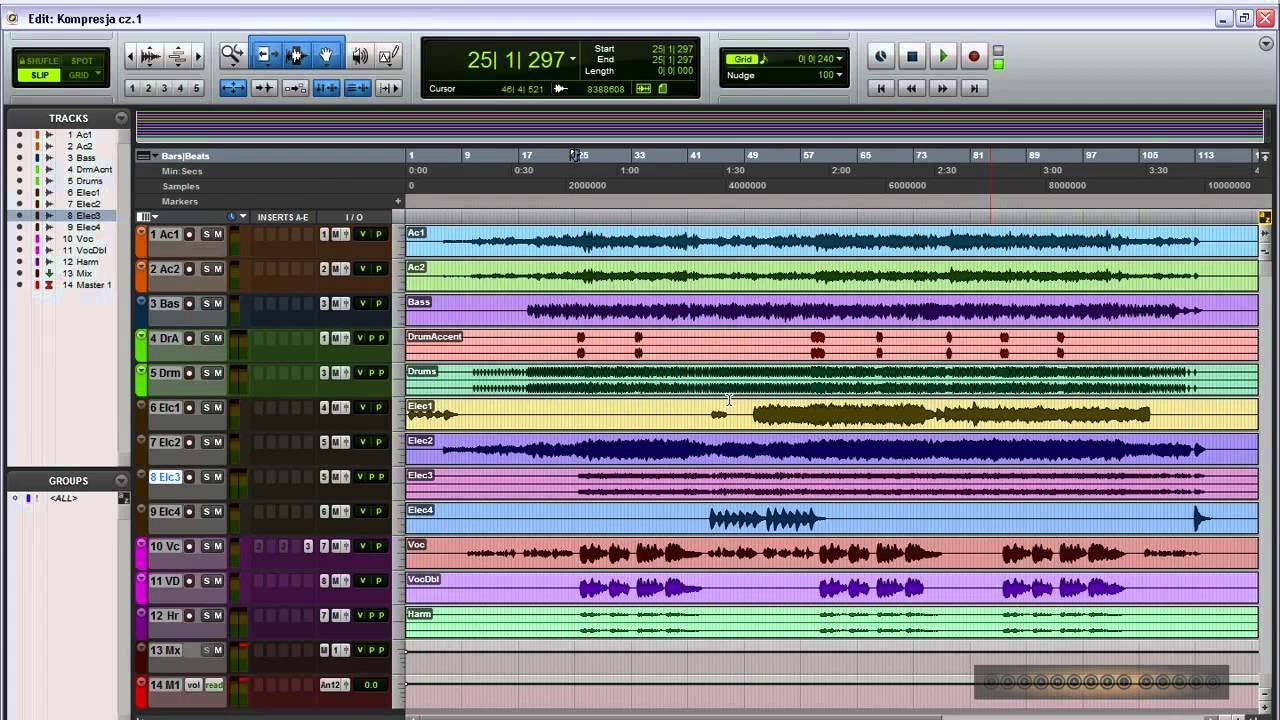
Task: Open the GROUPS list dropdown menu
Action: 121,480
